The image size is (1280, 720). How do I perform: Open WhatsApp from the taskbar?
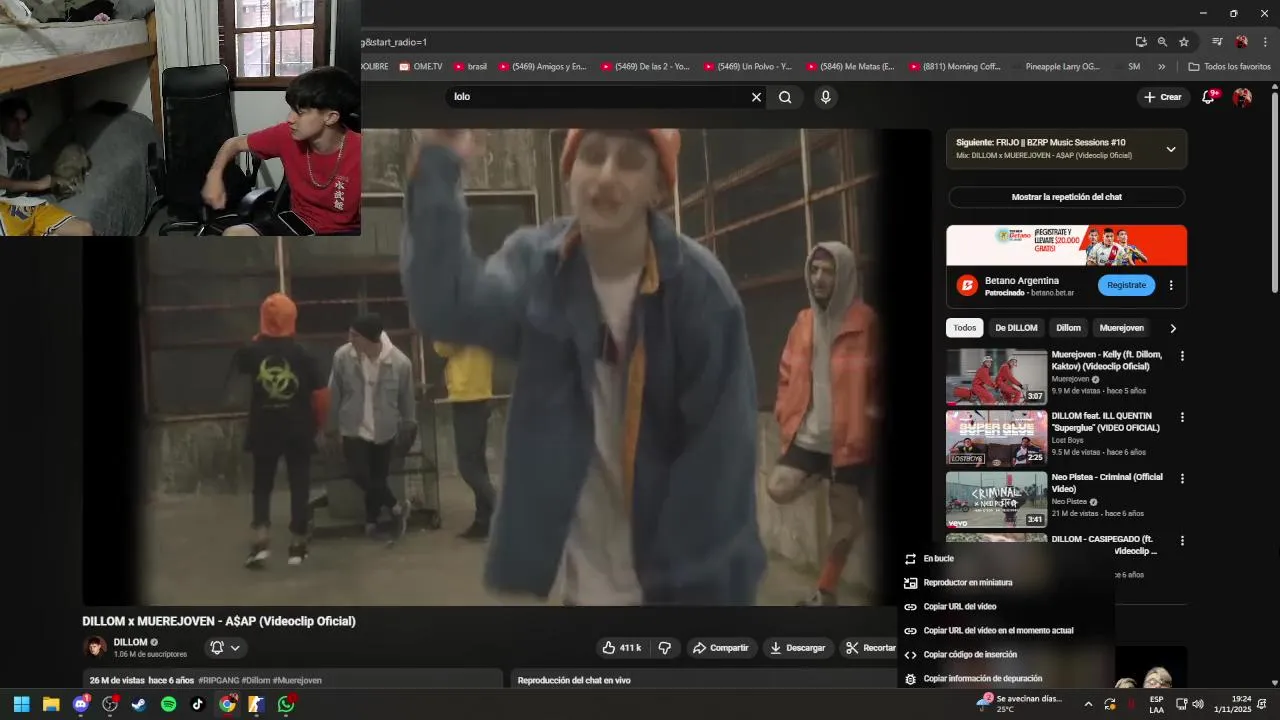[x=286, y=704]
